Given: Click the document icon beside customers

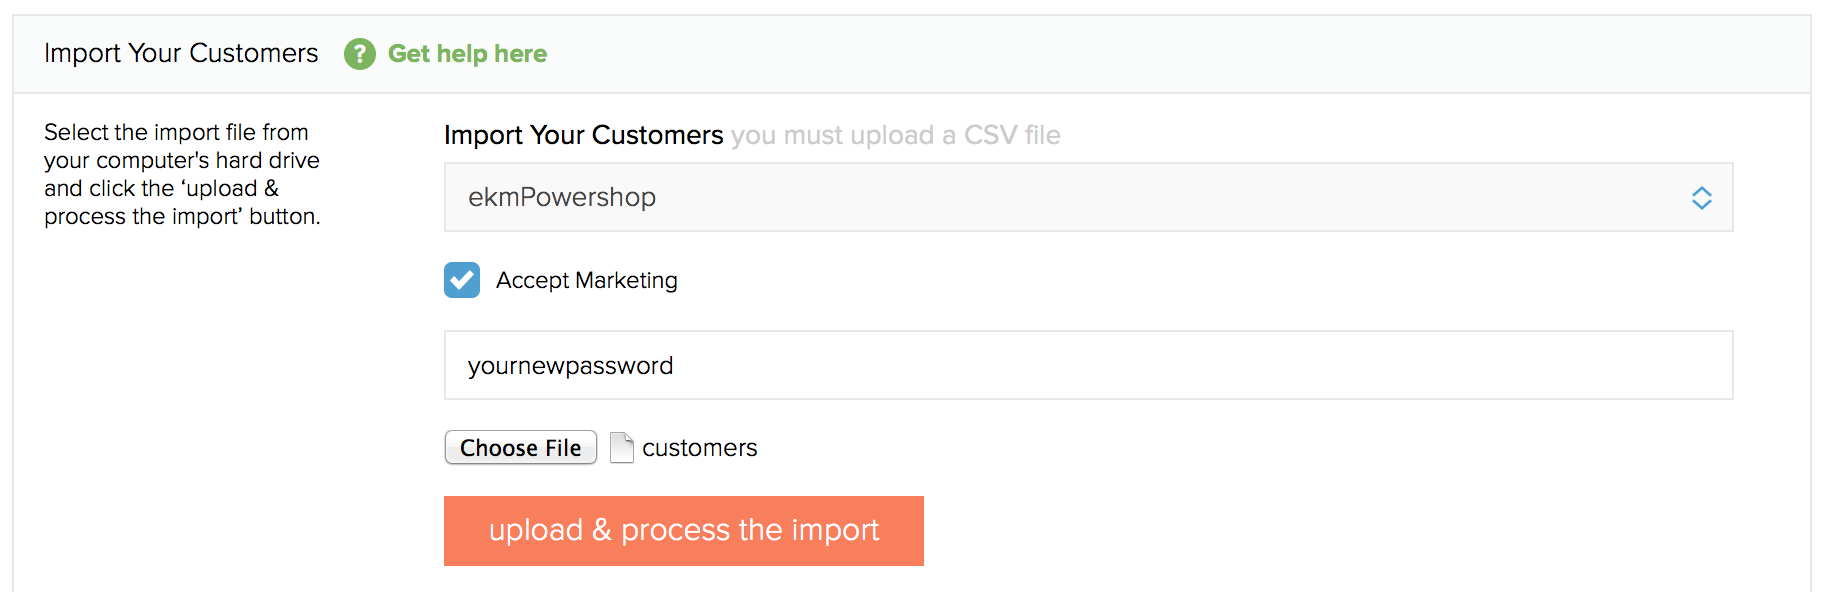Looking at the screenshot, I should click(622, 447).
